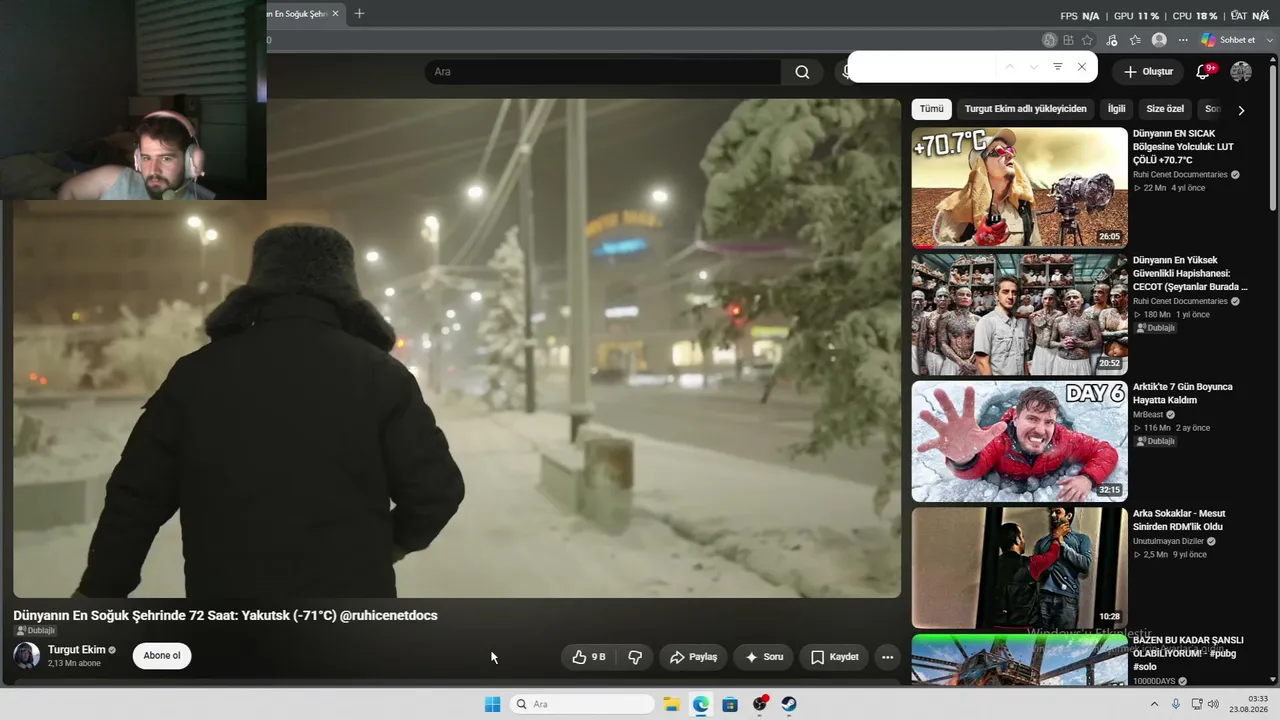Open File Explorer from taskbar
The image size is (1280, 720).
(x=672, y=704)
